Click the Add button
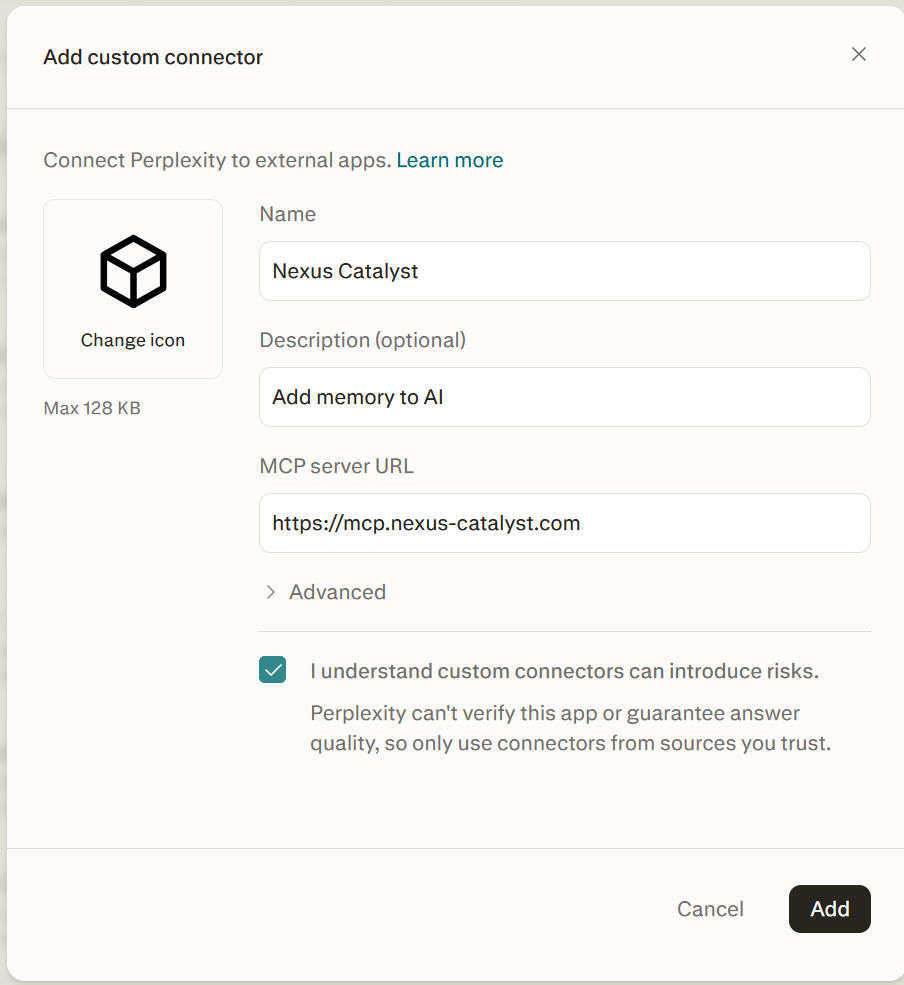This screenshot has height=985, width=904. [x=830, y=909]
